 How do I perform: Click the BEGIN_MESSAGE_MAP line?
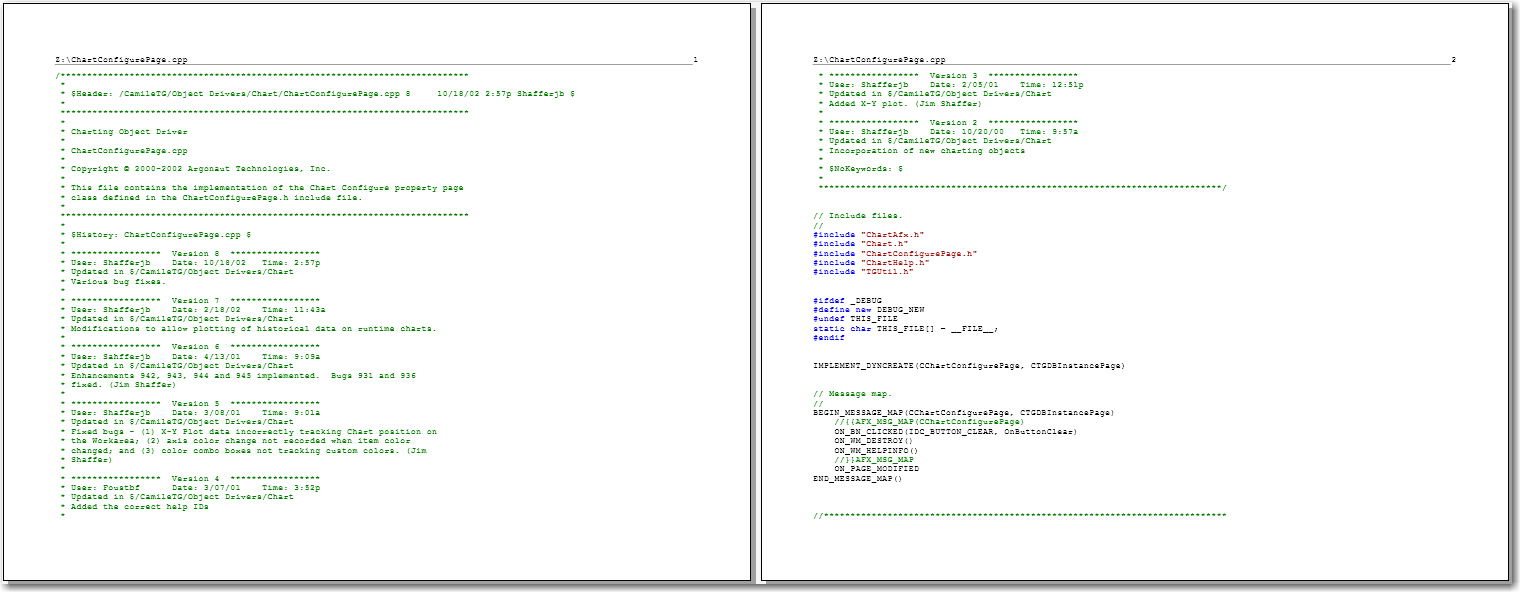(x=963, y=413)
